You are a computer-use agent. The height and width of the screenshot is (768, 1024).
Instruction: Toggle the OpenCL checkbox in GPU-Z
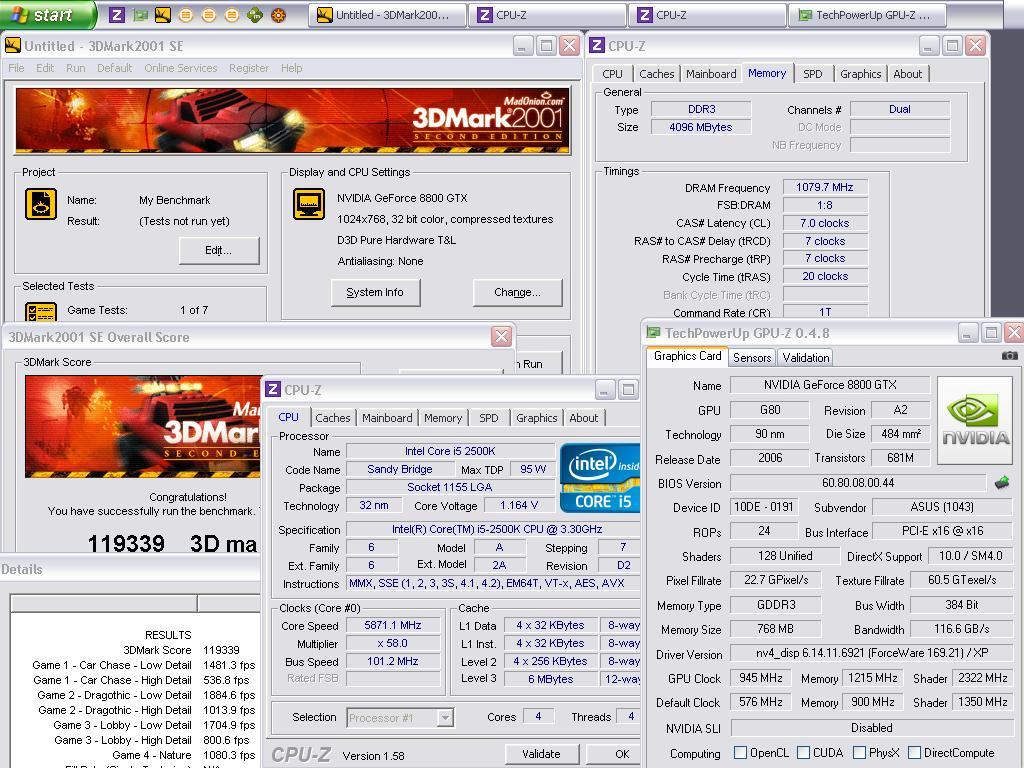click(741, 753)
